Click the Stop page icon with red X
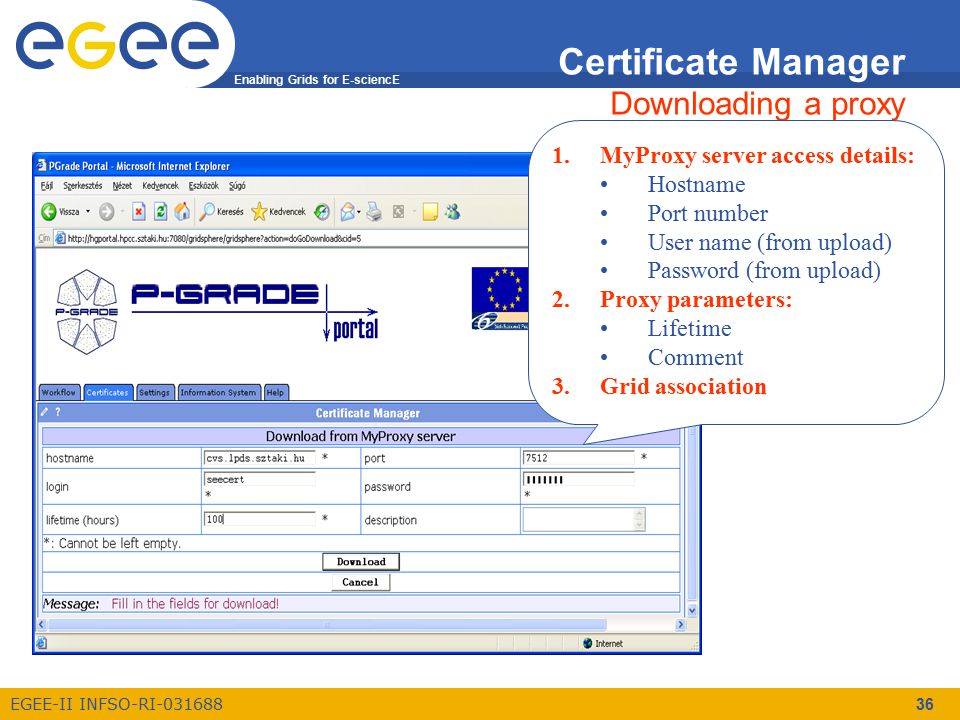The height and width of the screenshot is (720, 960). [x=139, y=212]
